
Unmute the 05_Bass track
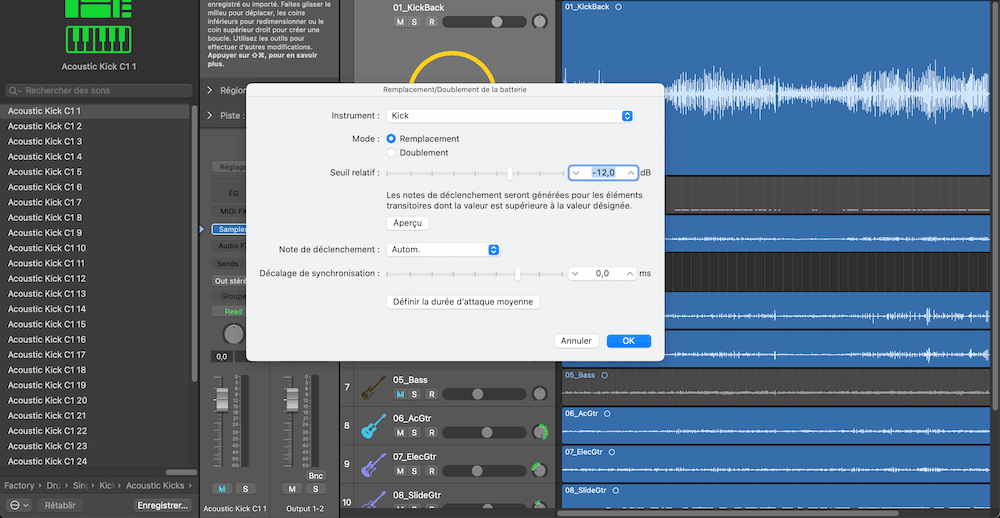400,394
